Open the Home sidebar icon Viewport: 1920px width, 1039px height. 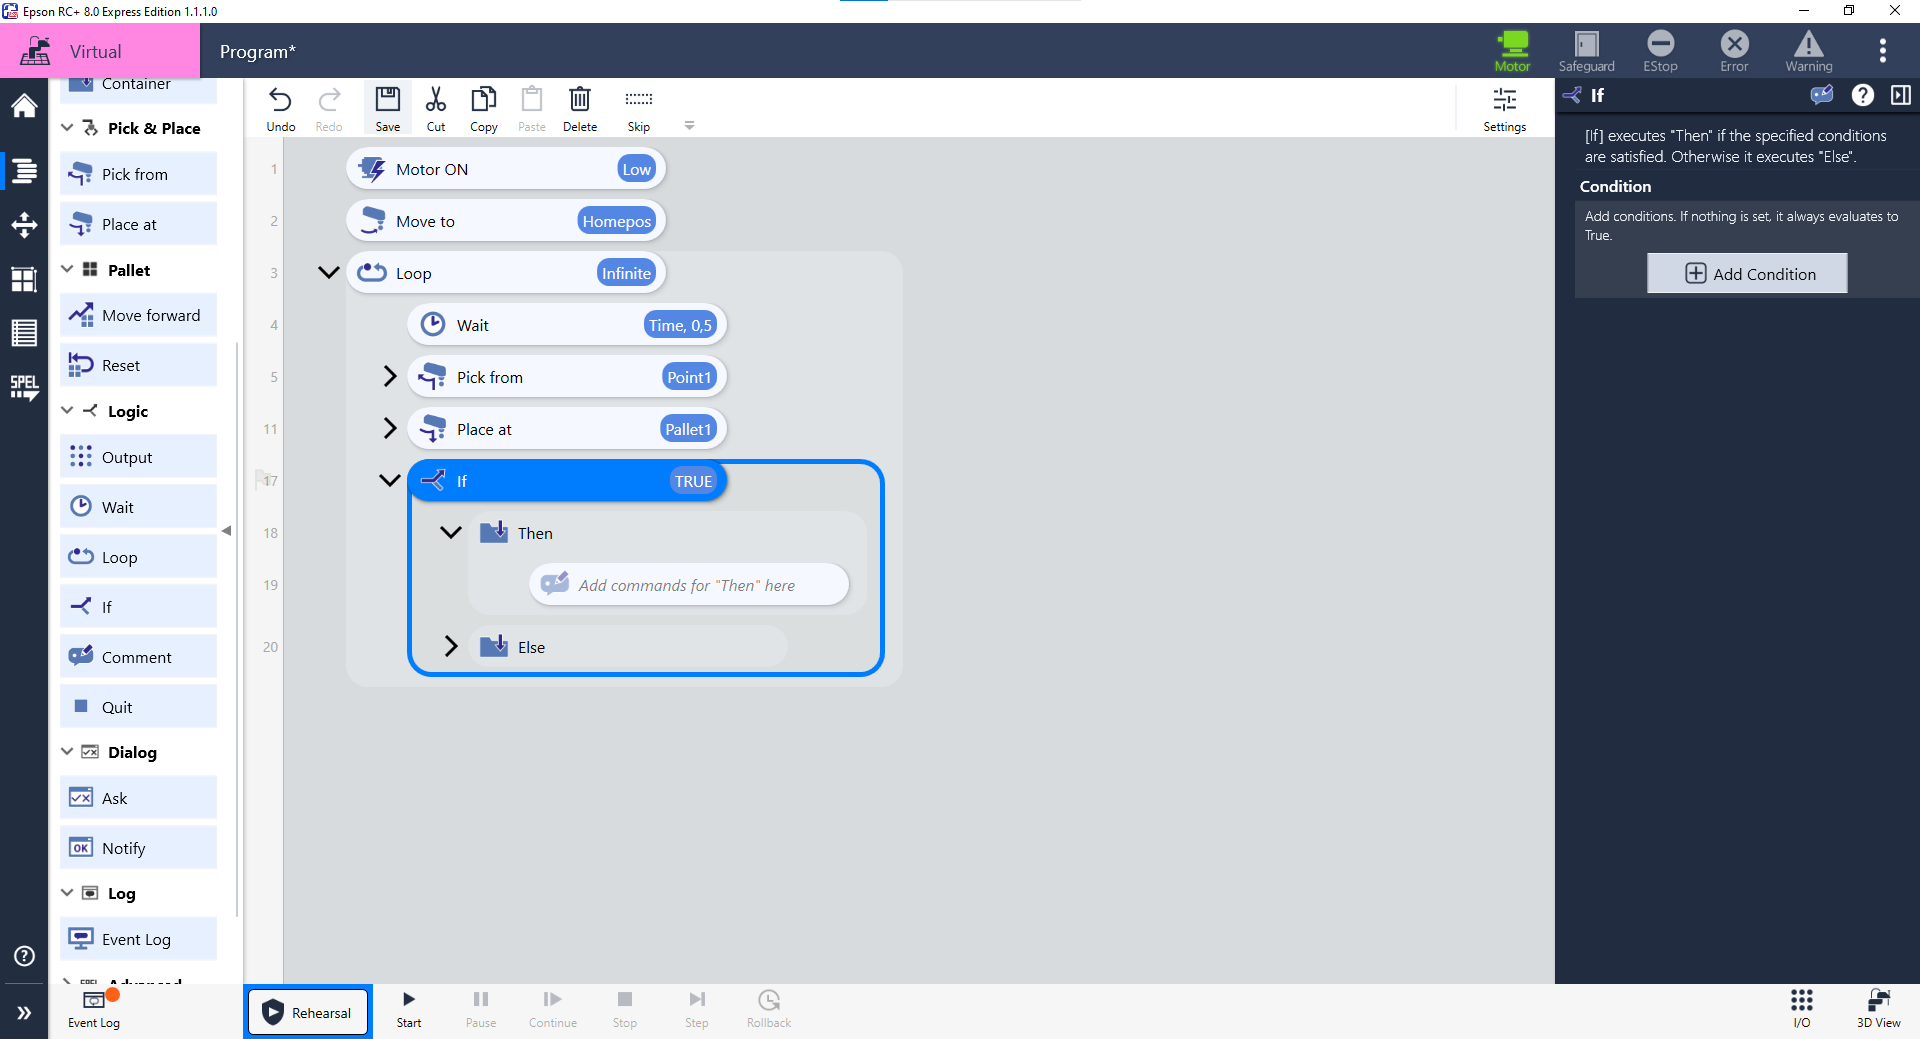(24, 106)
